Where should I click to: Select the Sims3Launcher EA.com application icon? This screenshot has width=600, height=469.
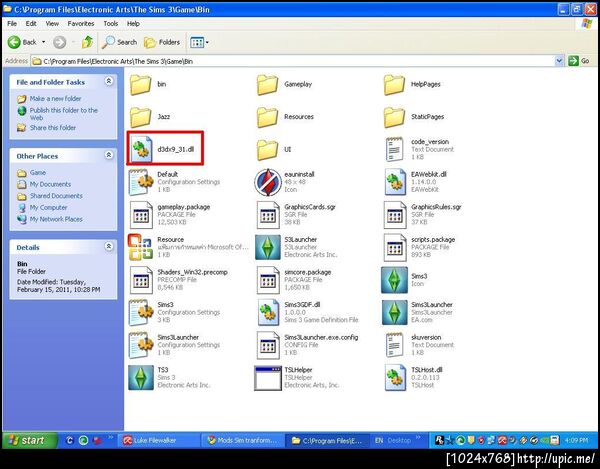pyautogui.click(x=395, y=313)
